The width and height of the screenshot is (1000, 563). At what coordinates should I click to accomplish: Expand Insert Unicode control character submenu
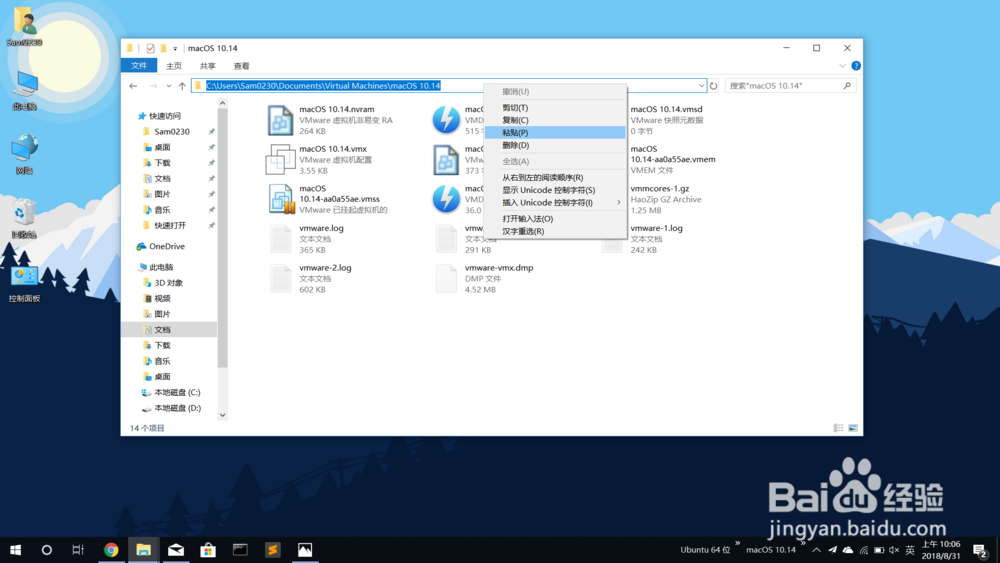pos(619,203)
